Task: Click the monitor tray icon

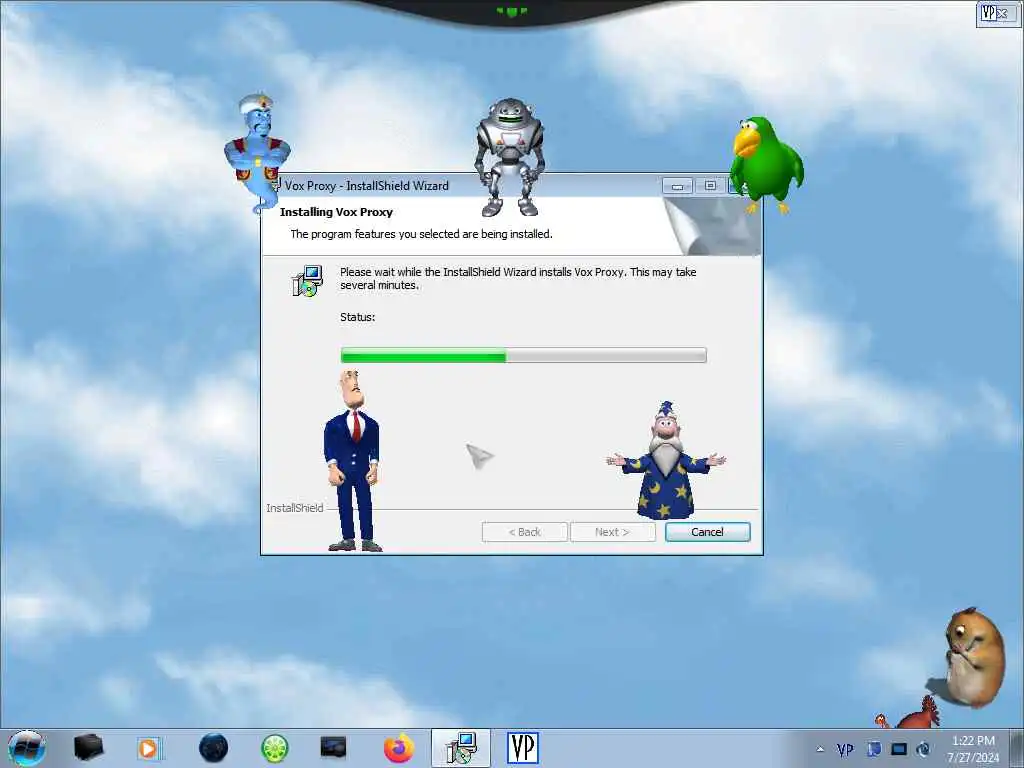Action: (x=899, y=749)
